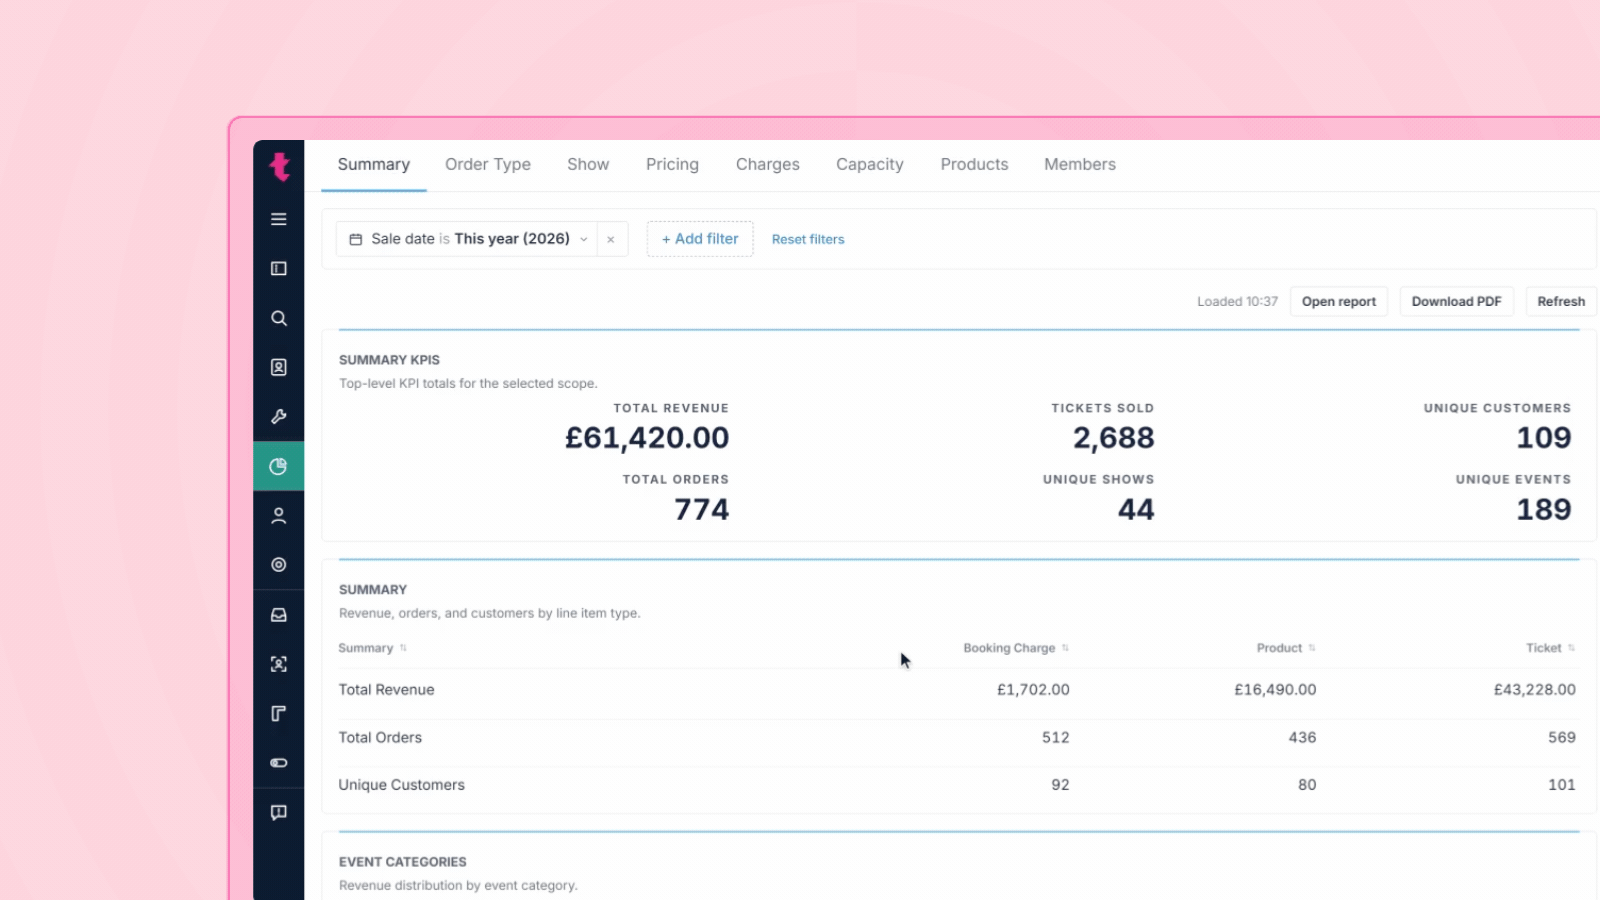The image size is (1600, 900).
Task: Open the inbox tray icon in sidebar
Action: point(279,615)
